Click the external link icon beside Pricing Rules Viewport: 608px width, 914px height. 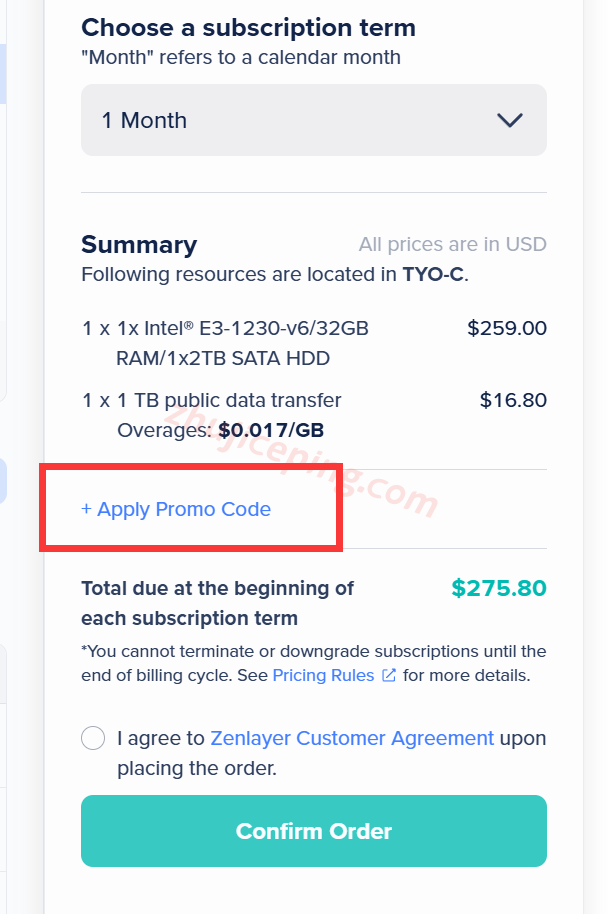(x=389, y=675)
